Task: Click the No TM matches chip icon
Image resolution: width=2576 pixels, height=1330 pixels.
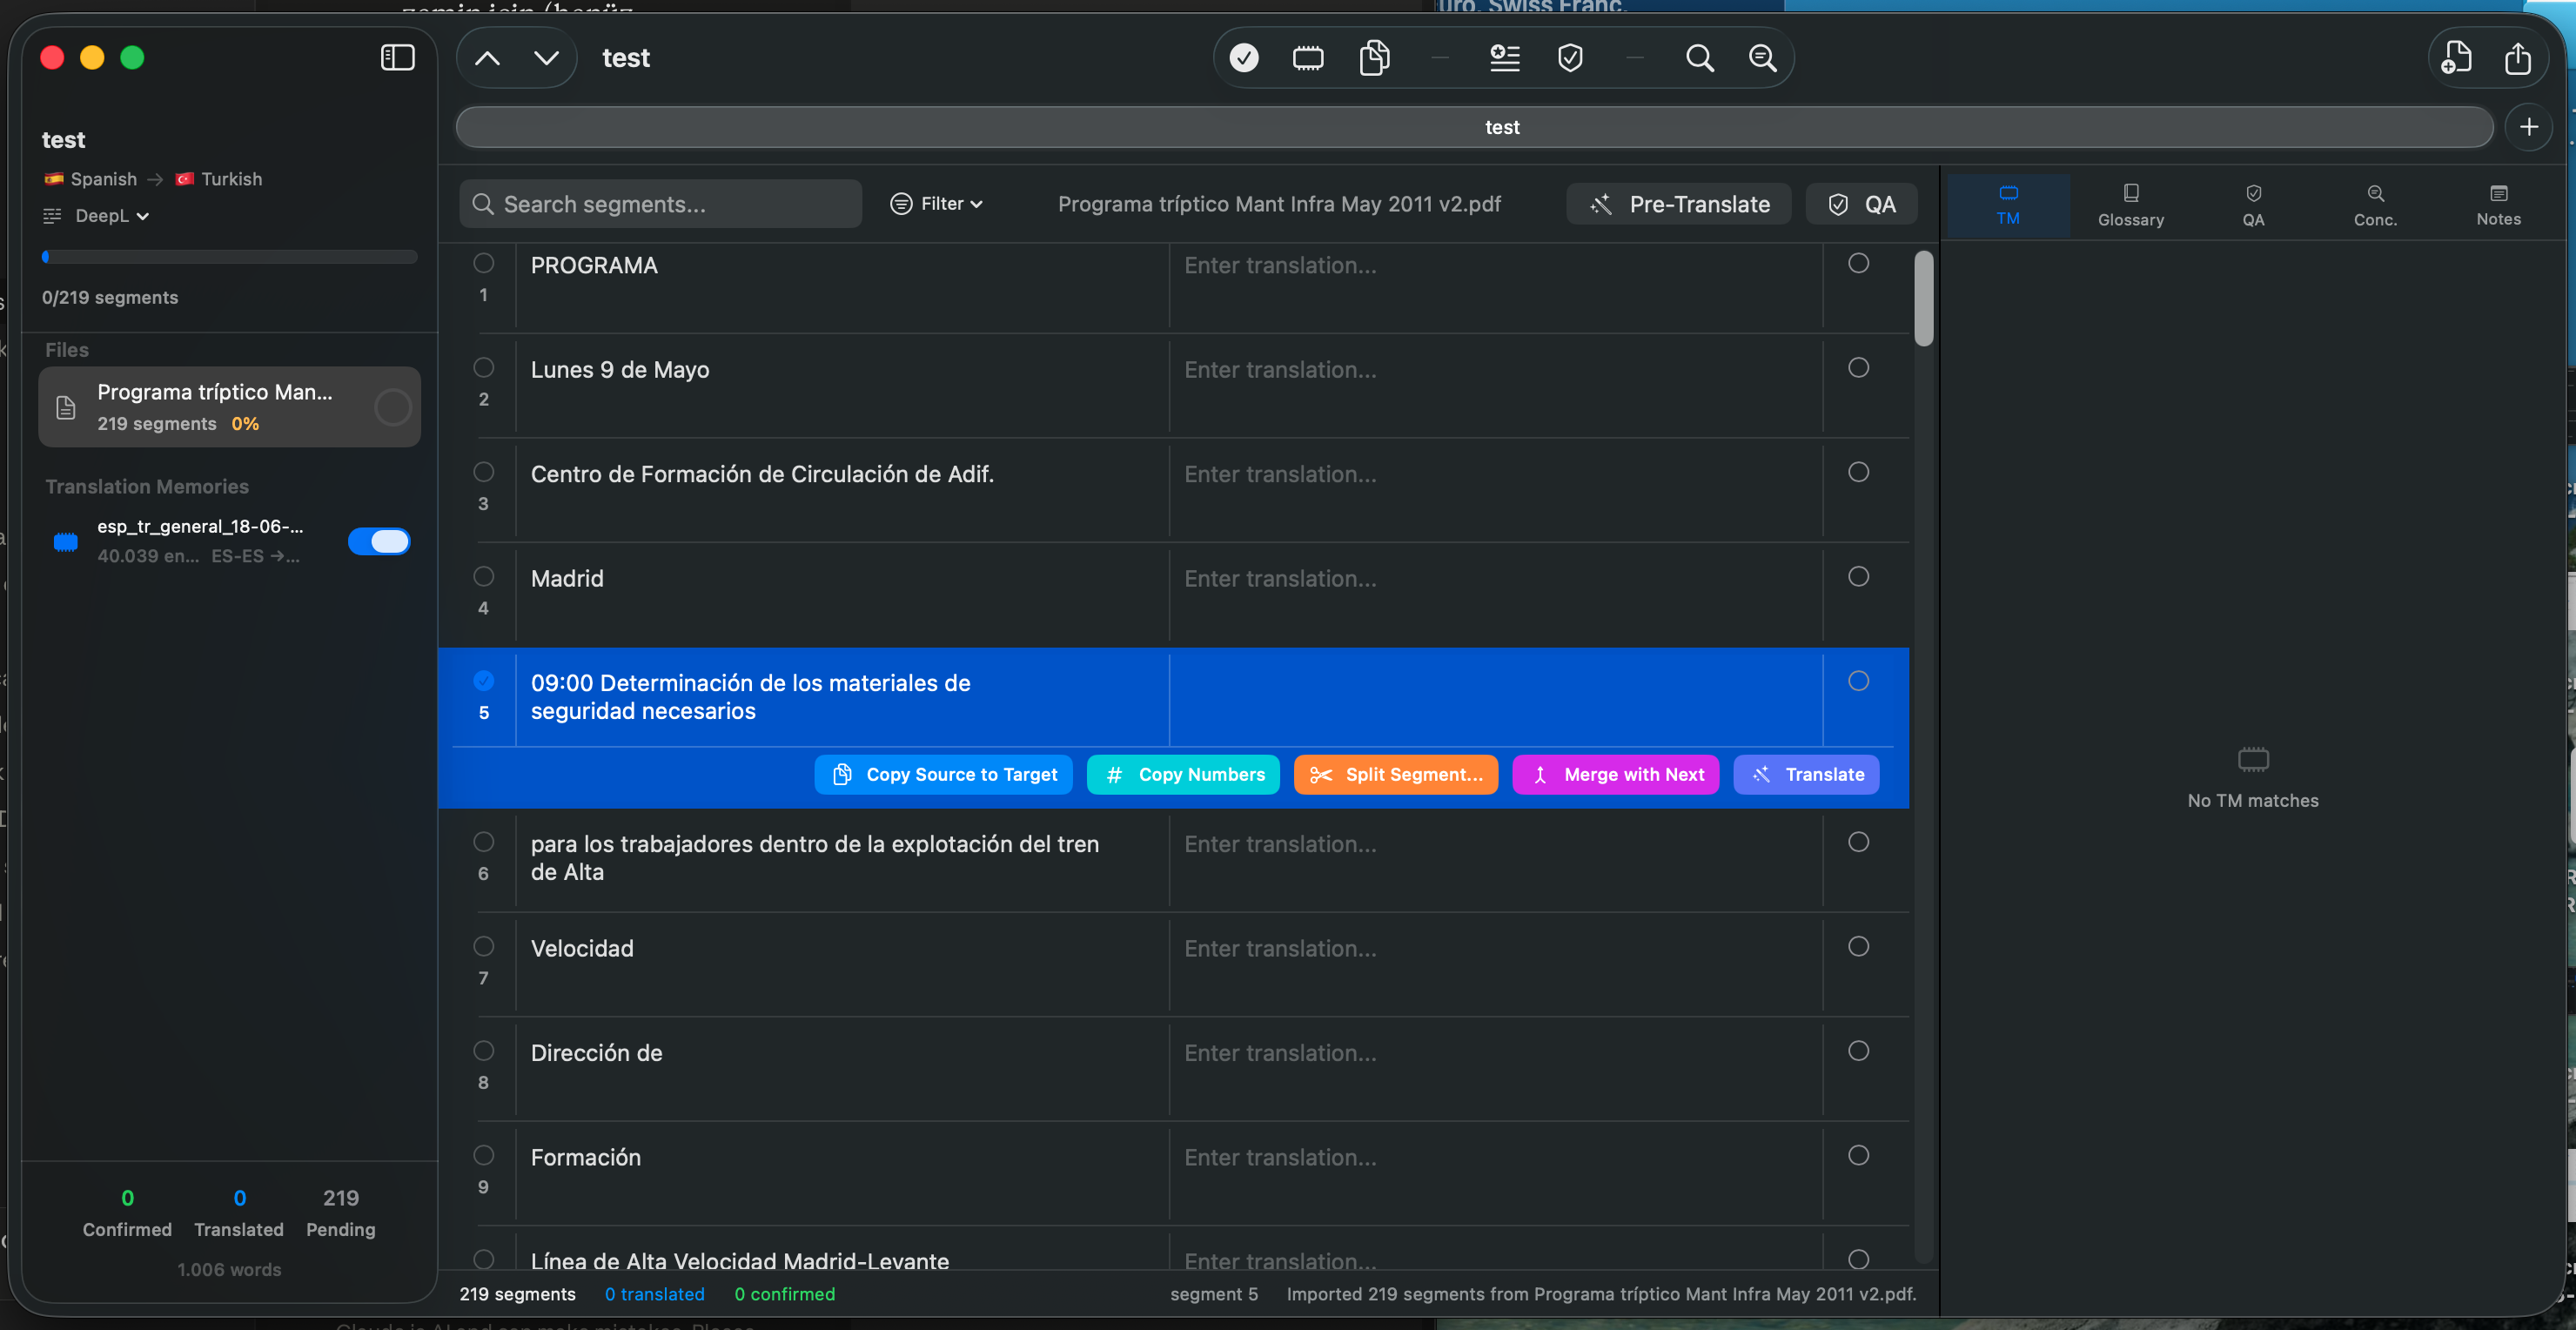Action: click(2252, 760)
